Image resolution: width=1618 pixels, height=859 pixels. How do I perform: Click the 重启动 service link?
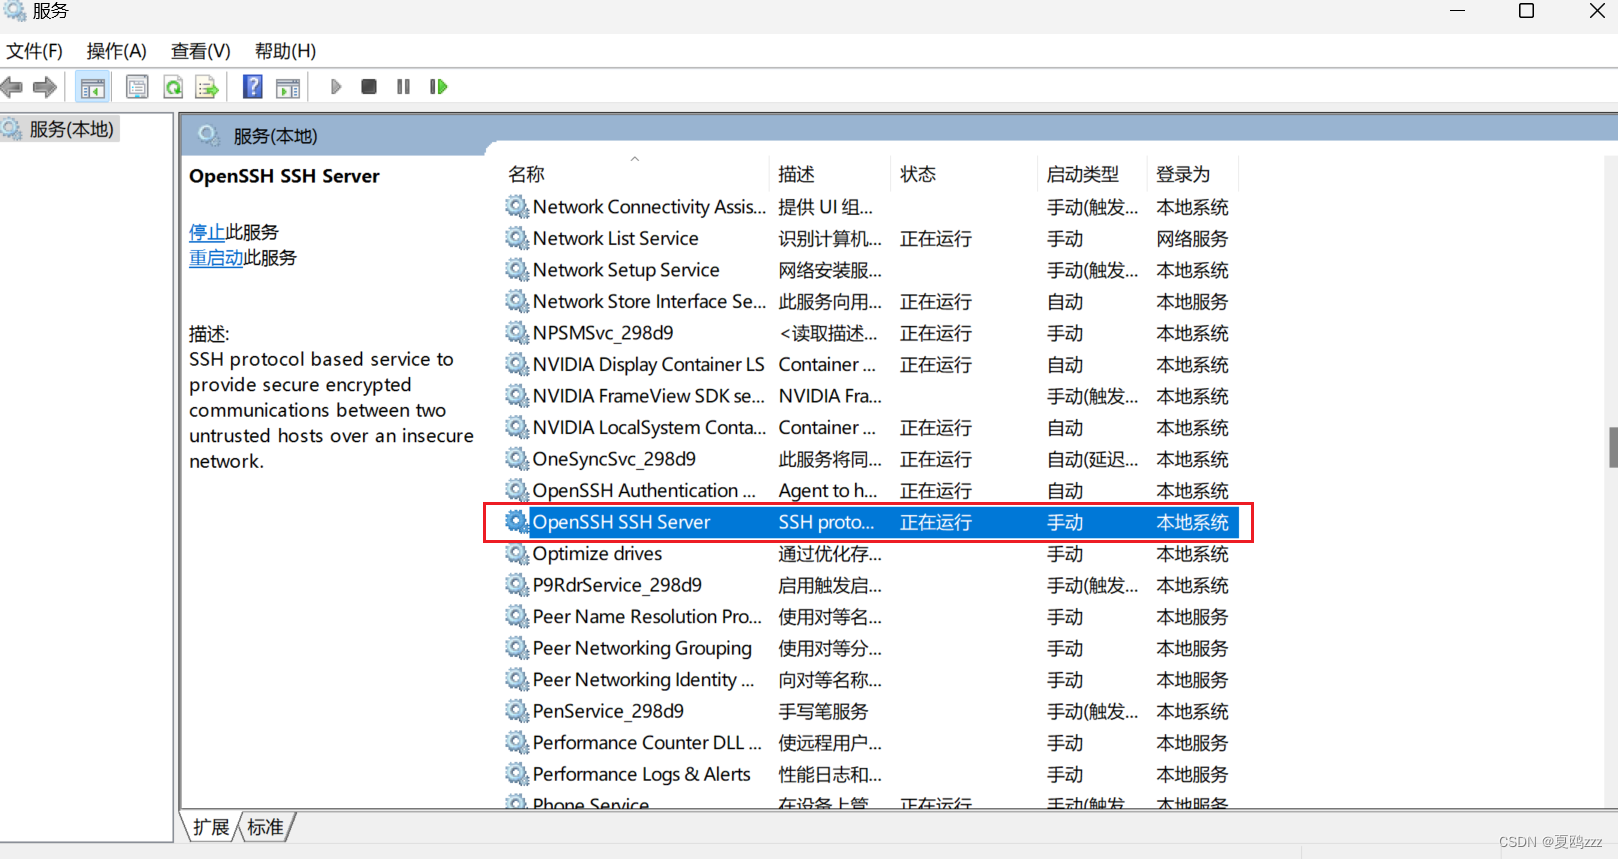pyautogui.click(x=216, y=258)
